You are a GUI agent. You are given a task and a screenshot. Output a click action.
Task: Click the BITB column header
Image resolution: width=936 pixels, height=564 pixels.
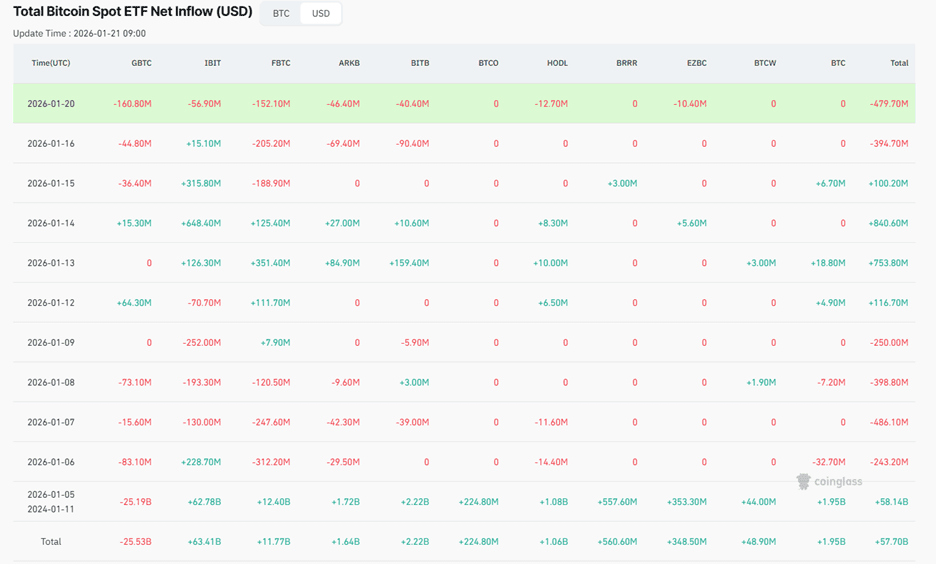pyautogui.click(x=419, y=63)
